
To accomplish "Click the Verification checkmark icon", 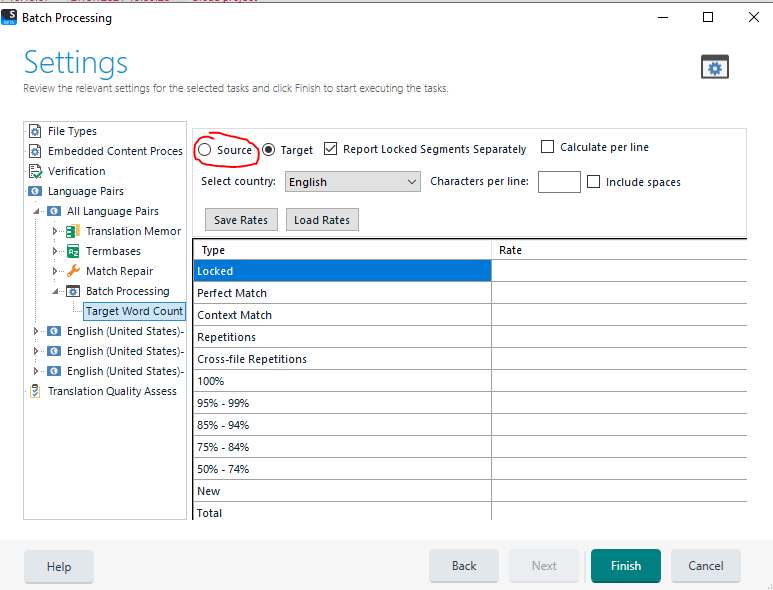I will pyautogui.click(x=35, y=171).
